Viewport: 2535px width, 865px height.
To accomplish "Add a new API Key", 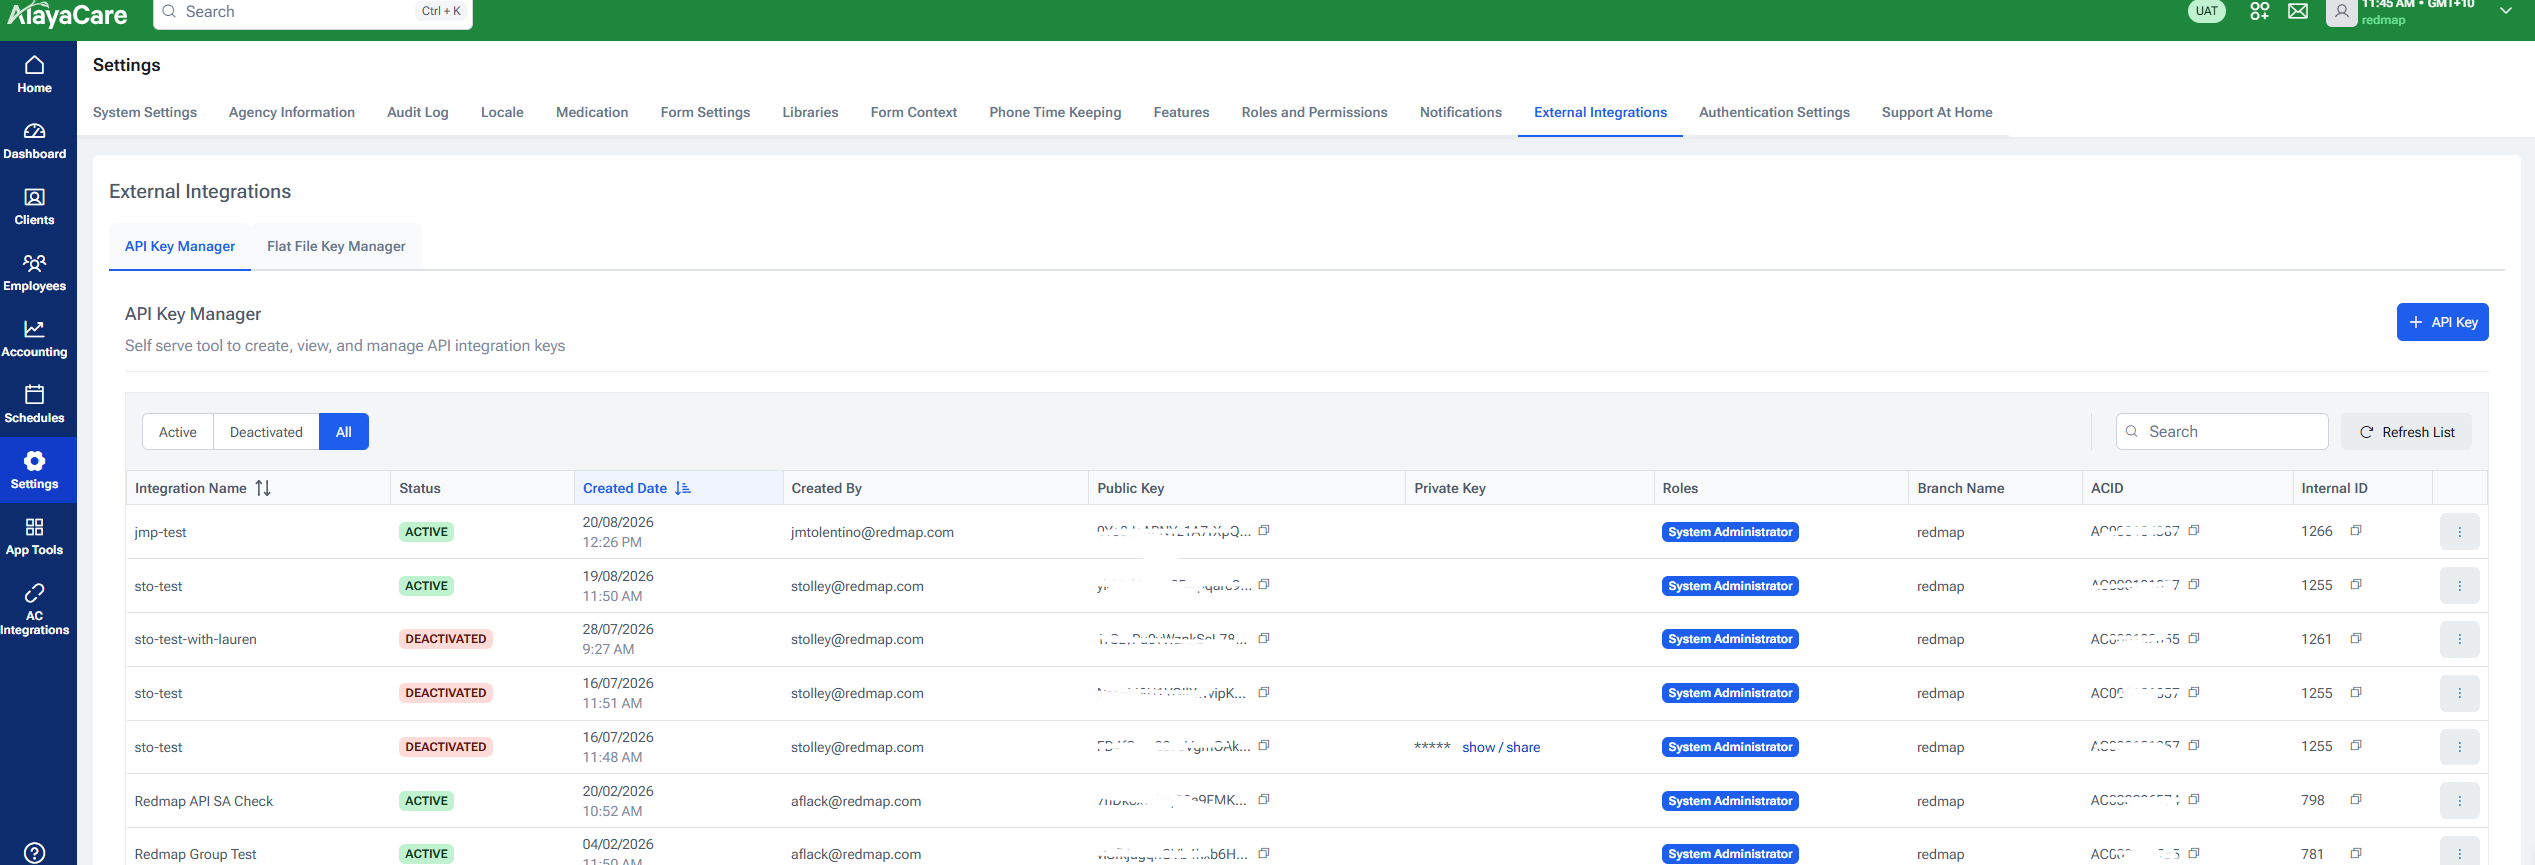I will point(2442,322).
